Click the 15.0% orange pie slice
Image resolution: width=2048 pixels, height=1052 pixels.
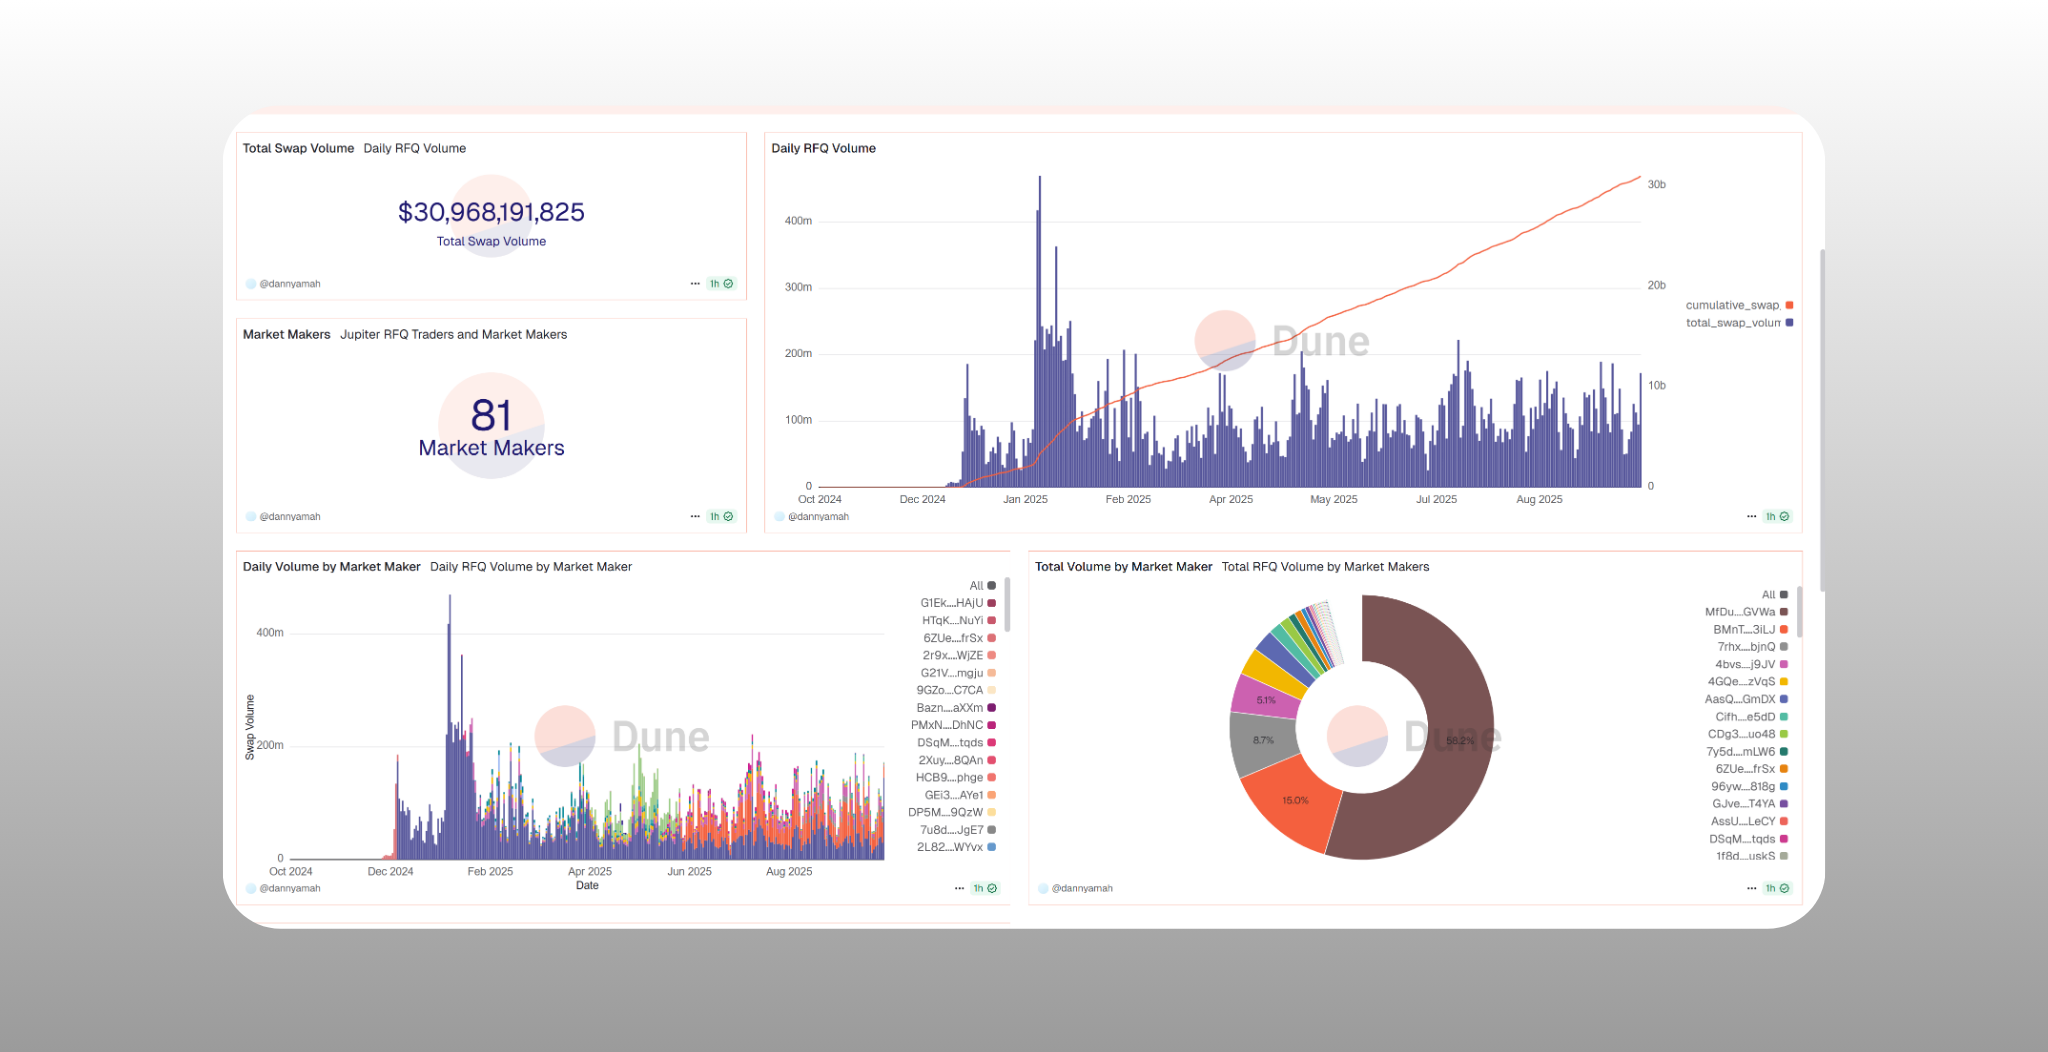(x=1293, y=801)
